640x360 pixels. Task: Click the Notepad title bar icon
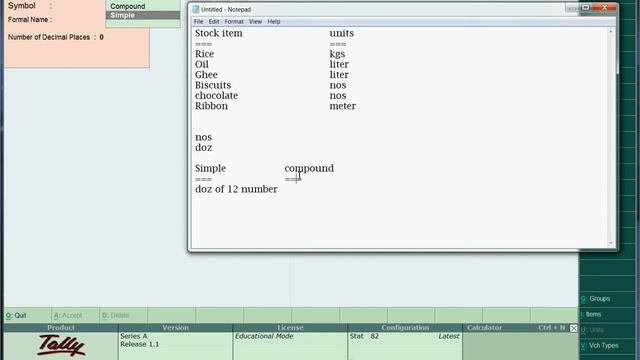tap(196, 9)
